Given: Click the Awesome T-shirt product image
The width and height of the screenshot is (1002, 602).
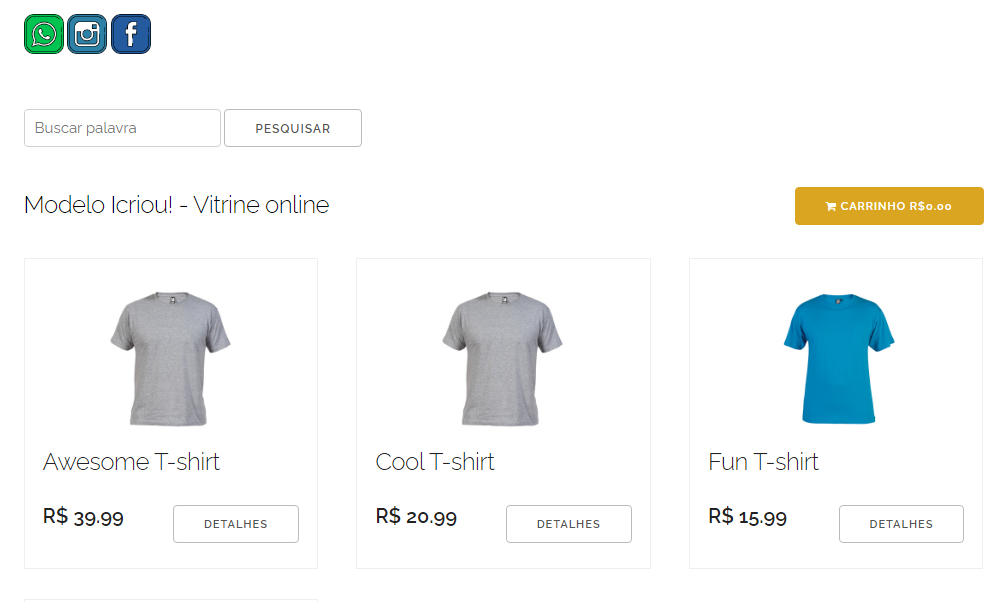Looking at the screenshot, I should pos(170,359).
